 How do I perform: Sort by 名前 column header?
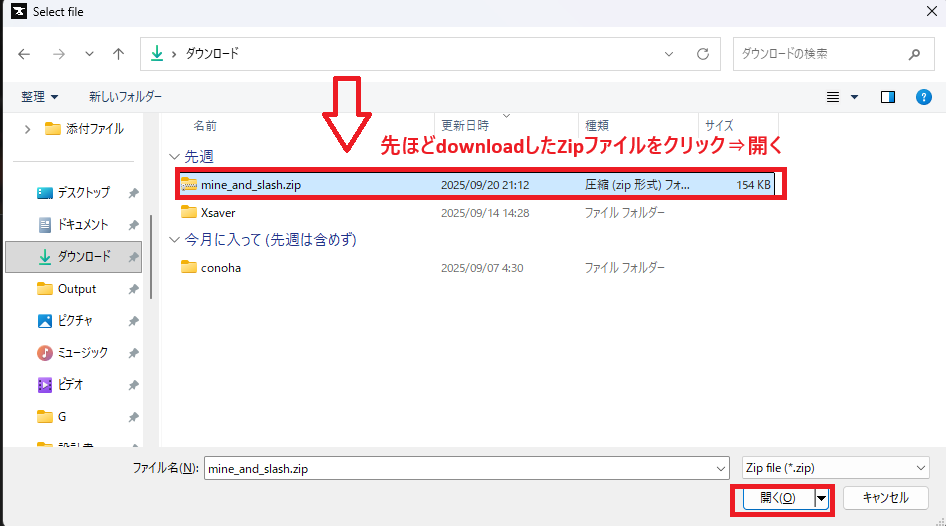coord(205,125)
